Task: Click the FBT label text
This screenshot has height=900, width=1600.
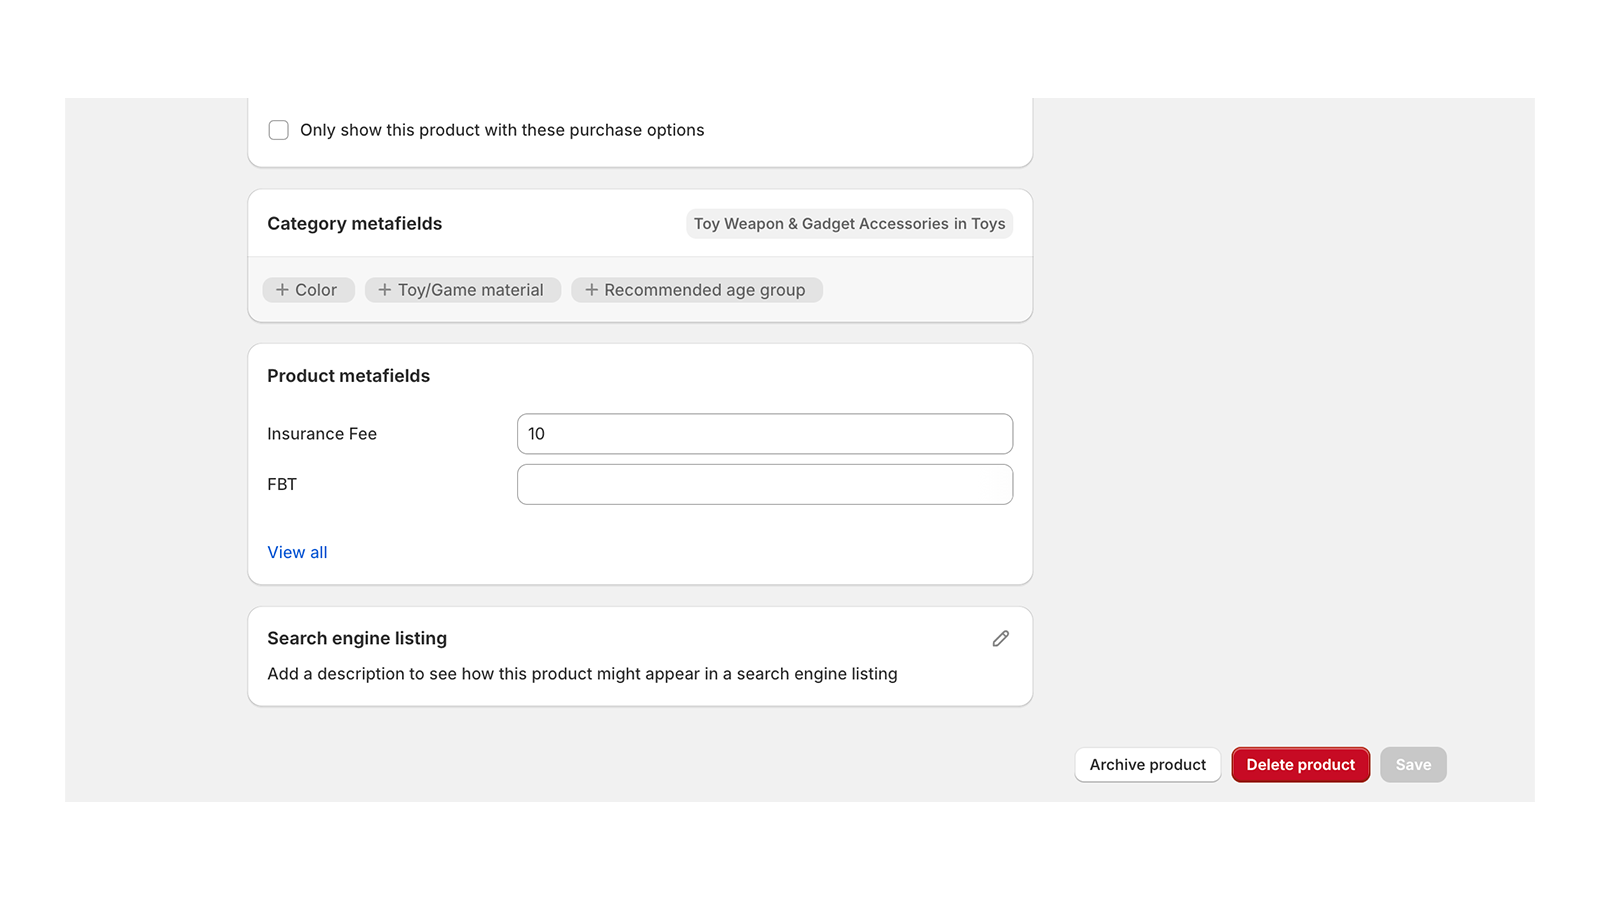Action: (282, 484)
